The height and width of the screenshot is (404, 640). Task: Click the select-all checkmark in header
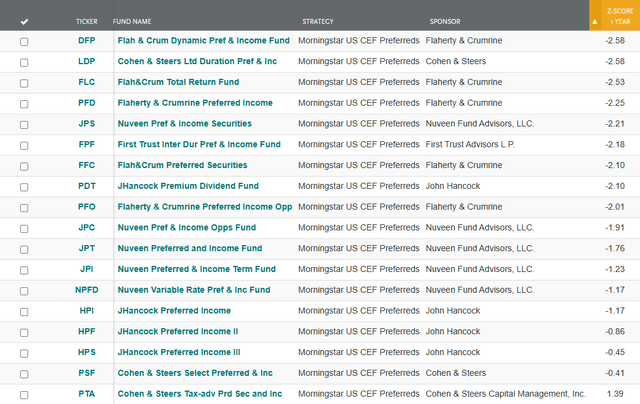click(24, 22)
